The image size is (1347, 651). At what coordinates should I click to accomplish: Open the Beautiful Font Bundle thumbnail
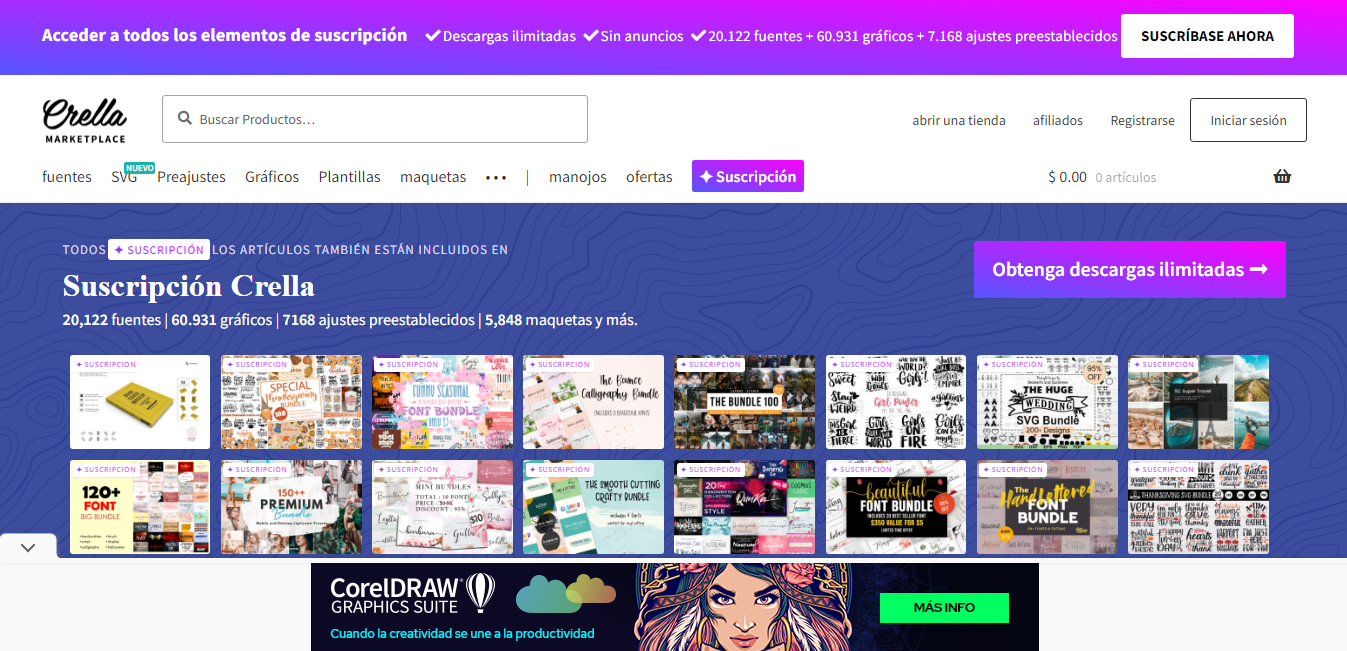[x=896, y=507]
